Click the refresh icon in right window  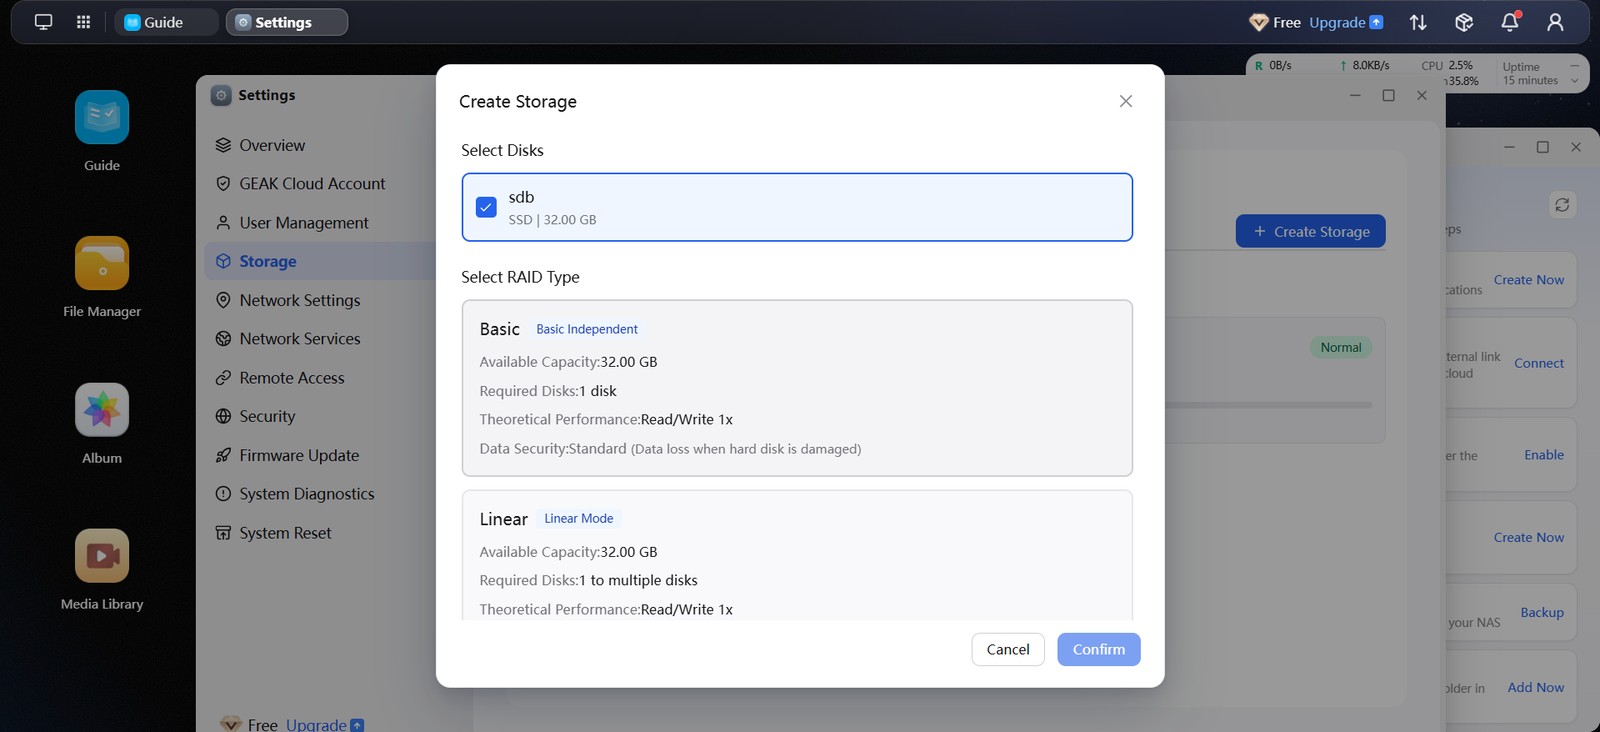[x=1562, y=204]
